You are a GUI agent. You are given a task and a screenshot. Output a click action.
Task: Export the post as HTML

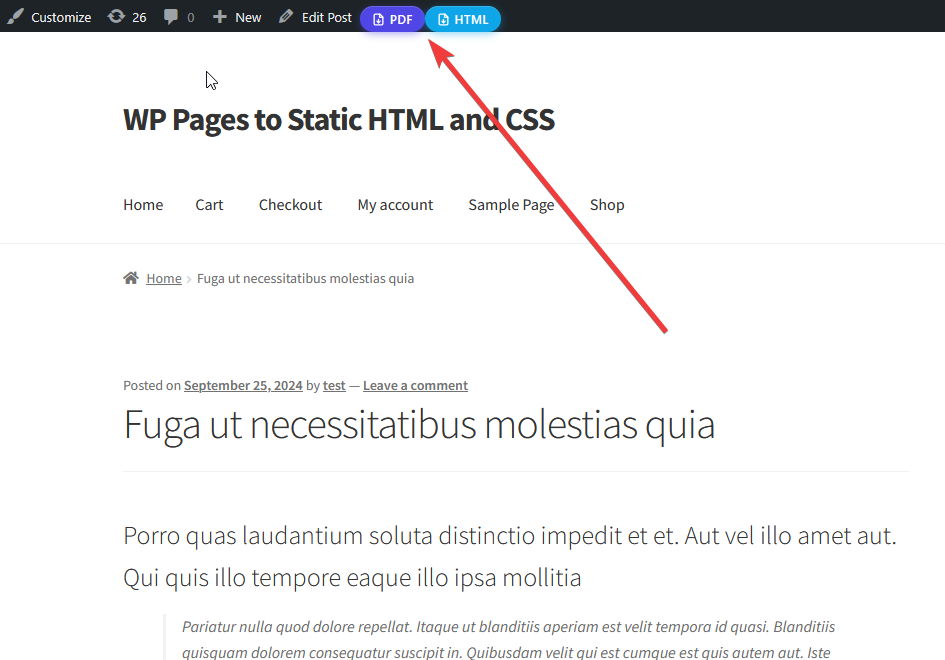point(463,18)
